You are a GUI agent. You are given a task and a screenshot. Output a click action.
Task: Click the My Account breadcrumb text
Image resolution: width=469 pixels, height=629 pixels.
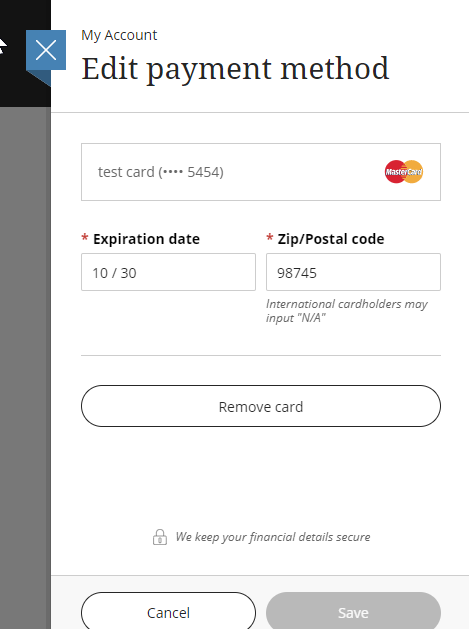coord(119,35)
